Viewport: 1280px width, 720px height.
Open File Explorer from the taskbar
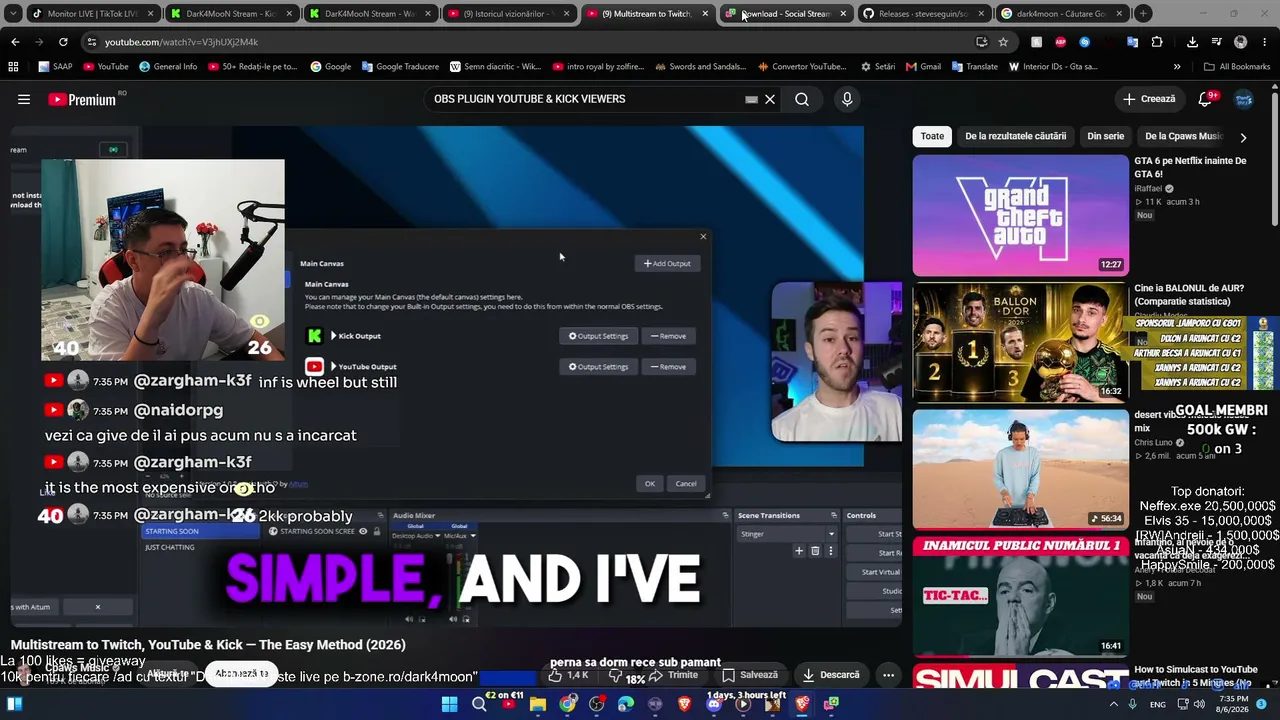(x=538, y=704)
